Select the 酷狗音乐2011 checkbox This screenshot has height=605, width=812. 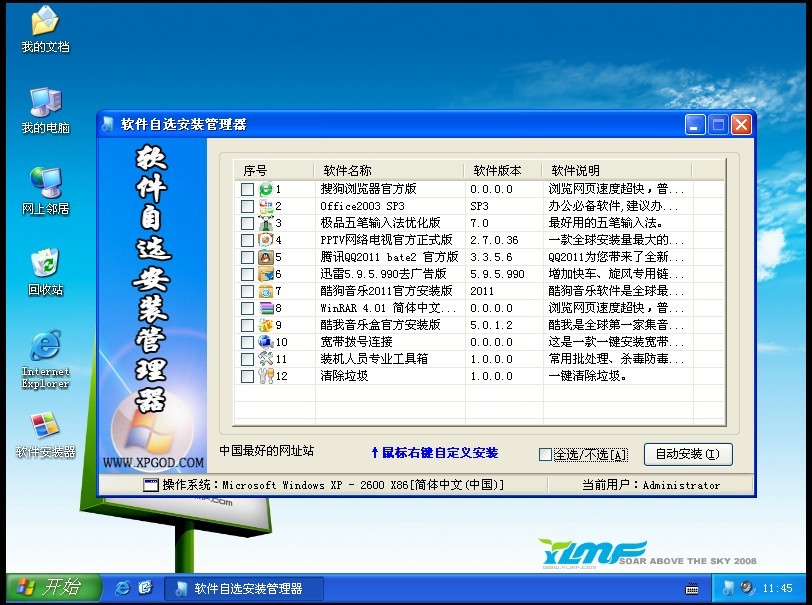coord(248,292)
